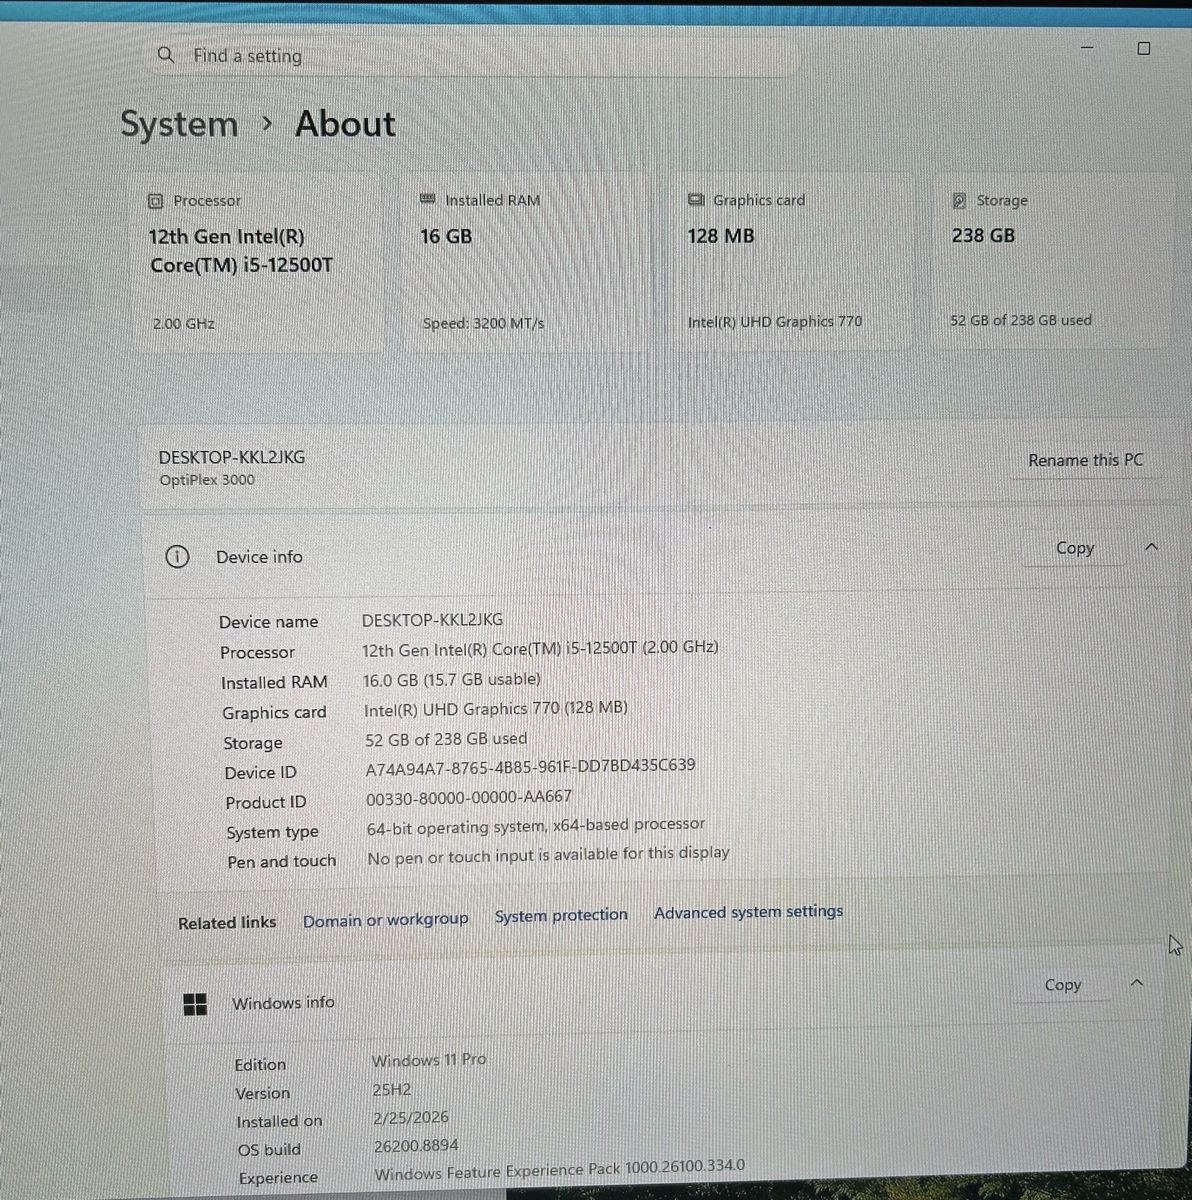Open Advanced system settings link
The image size is (1192, 1200).
pos(748,912)
